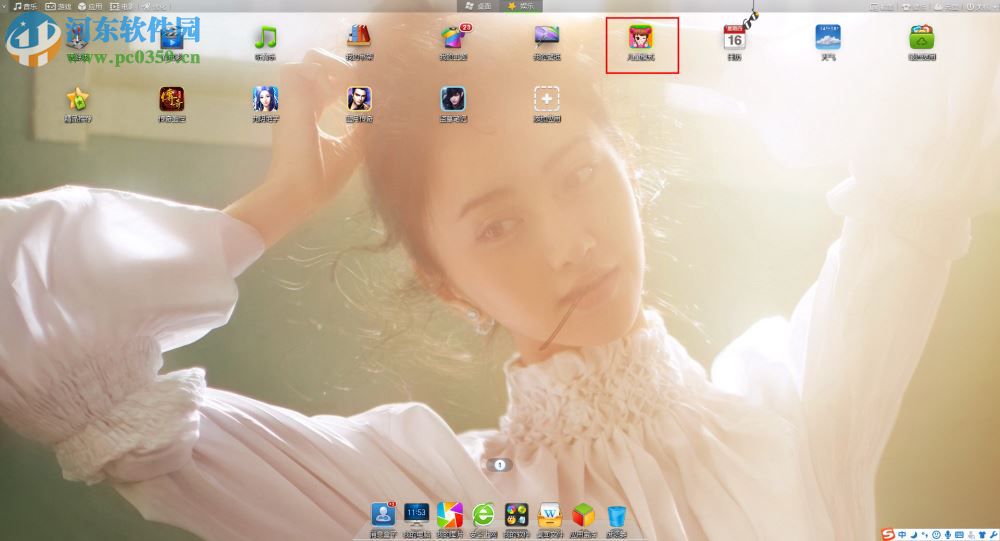This screenshot has height=541, width=1000.
Task: Open the dock clock monitor showing 11:53
Action: 416,514
